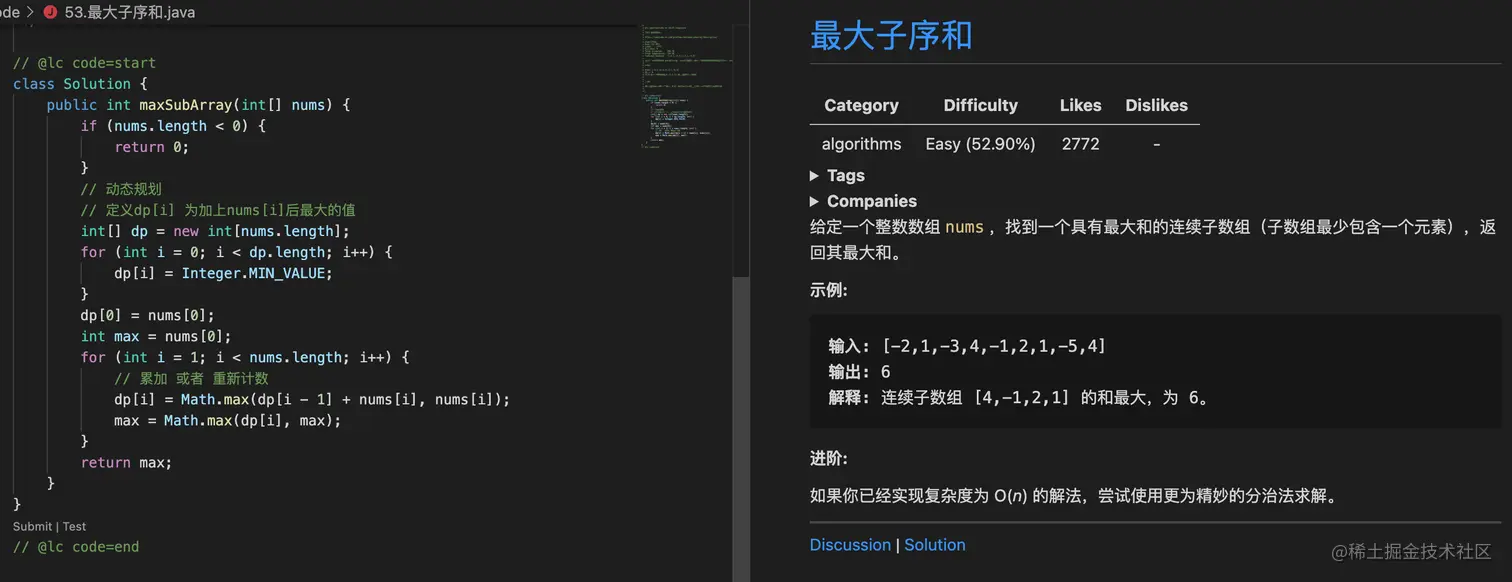Viewport: 1512px width, 582px height.
Task: Expand the Tags section
Action: pos(837,175)
